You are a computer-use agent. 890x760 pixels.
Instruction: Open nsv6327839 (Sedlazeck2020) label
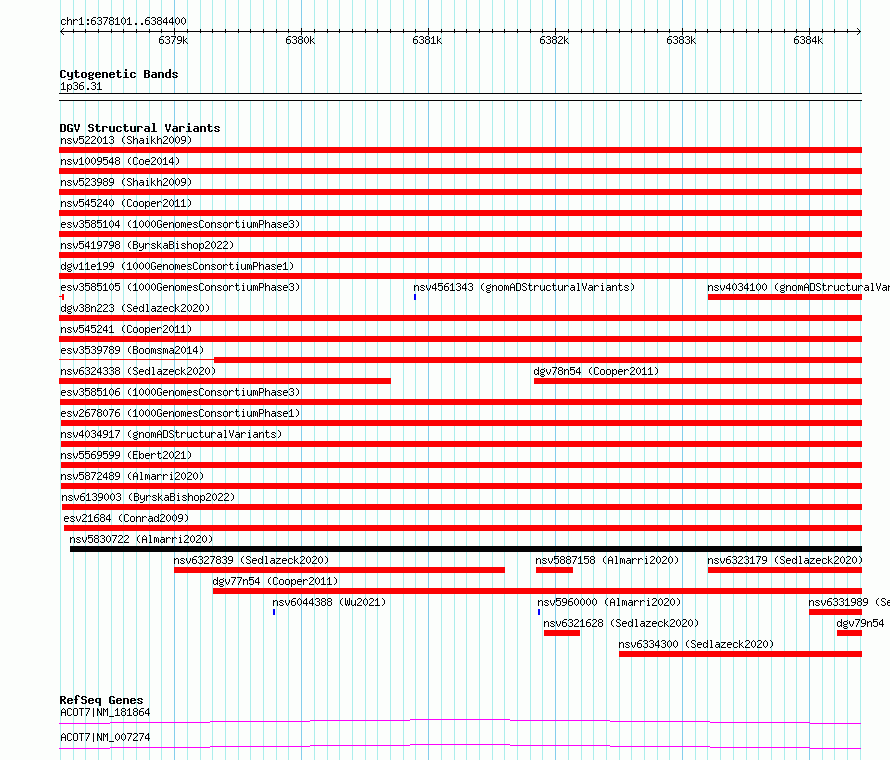pos(251,560)
